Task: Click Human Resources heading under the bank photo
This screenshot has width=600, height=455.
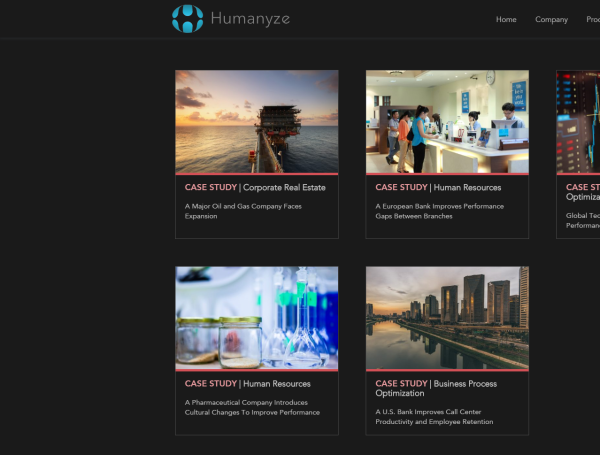Action: (x=438, y=187)
